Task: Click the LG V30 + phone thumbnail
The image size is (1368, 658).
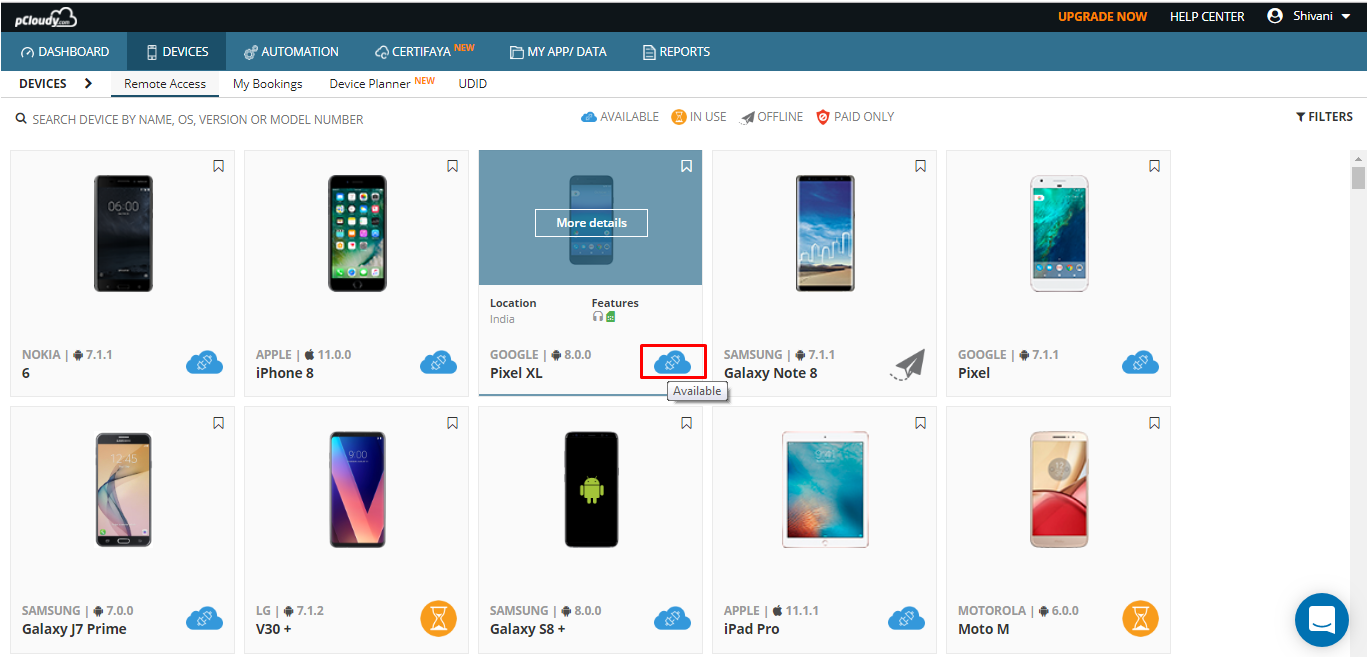Action: [x=357, y=489]
